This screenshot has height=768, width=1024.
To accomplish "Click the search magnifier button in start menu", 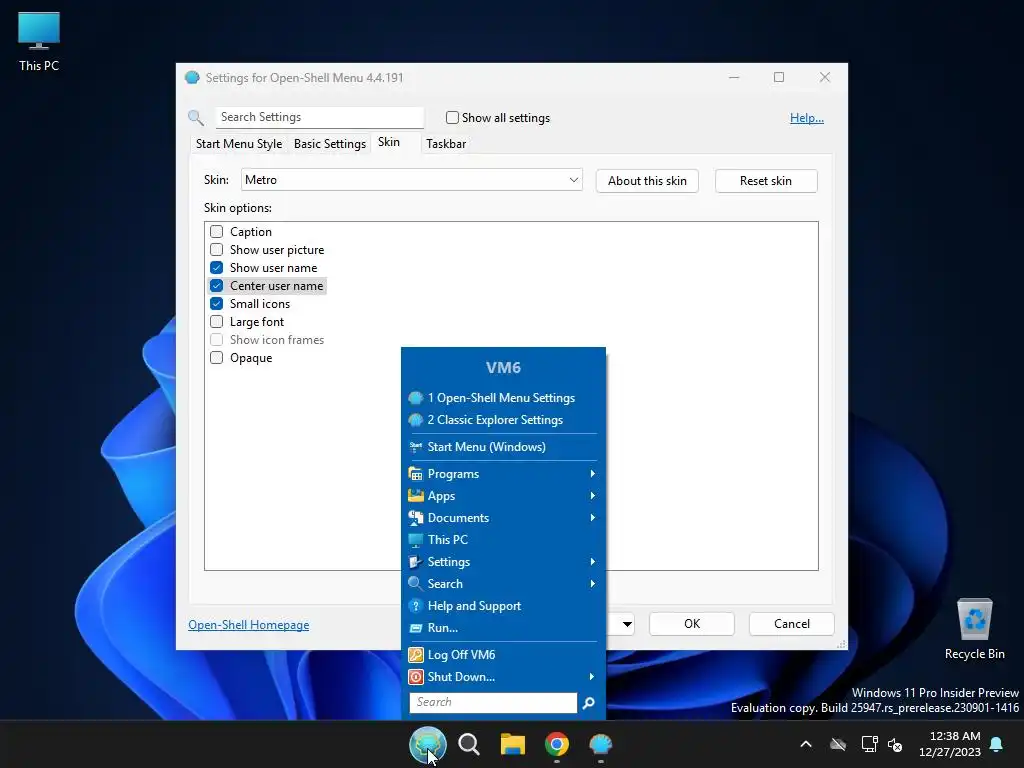I will tap(588, 703).
